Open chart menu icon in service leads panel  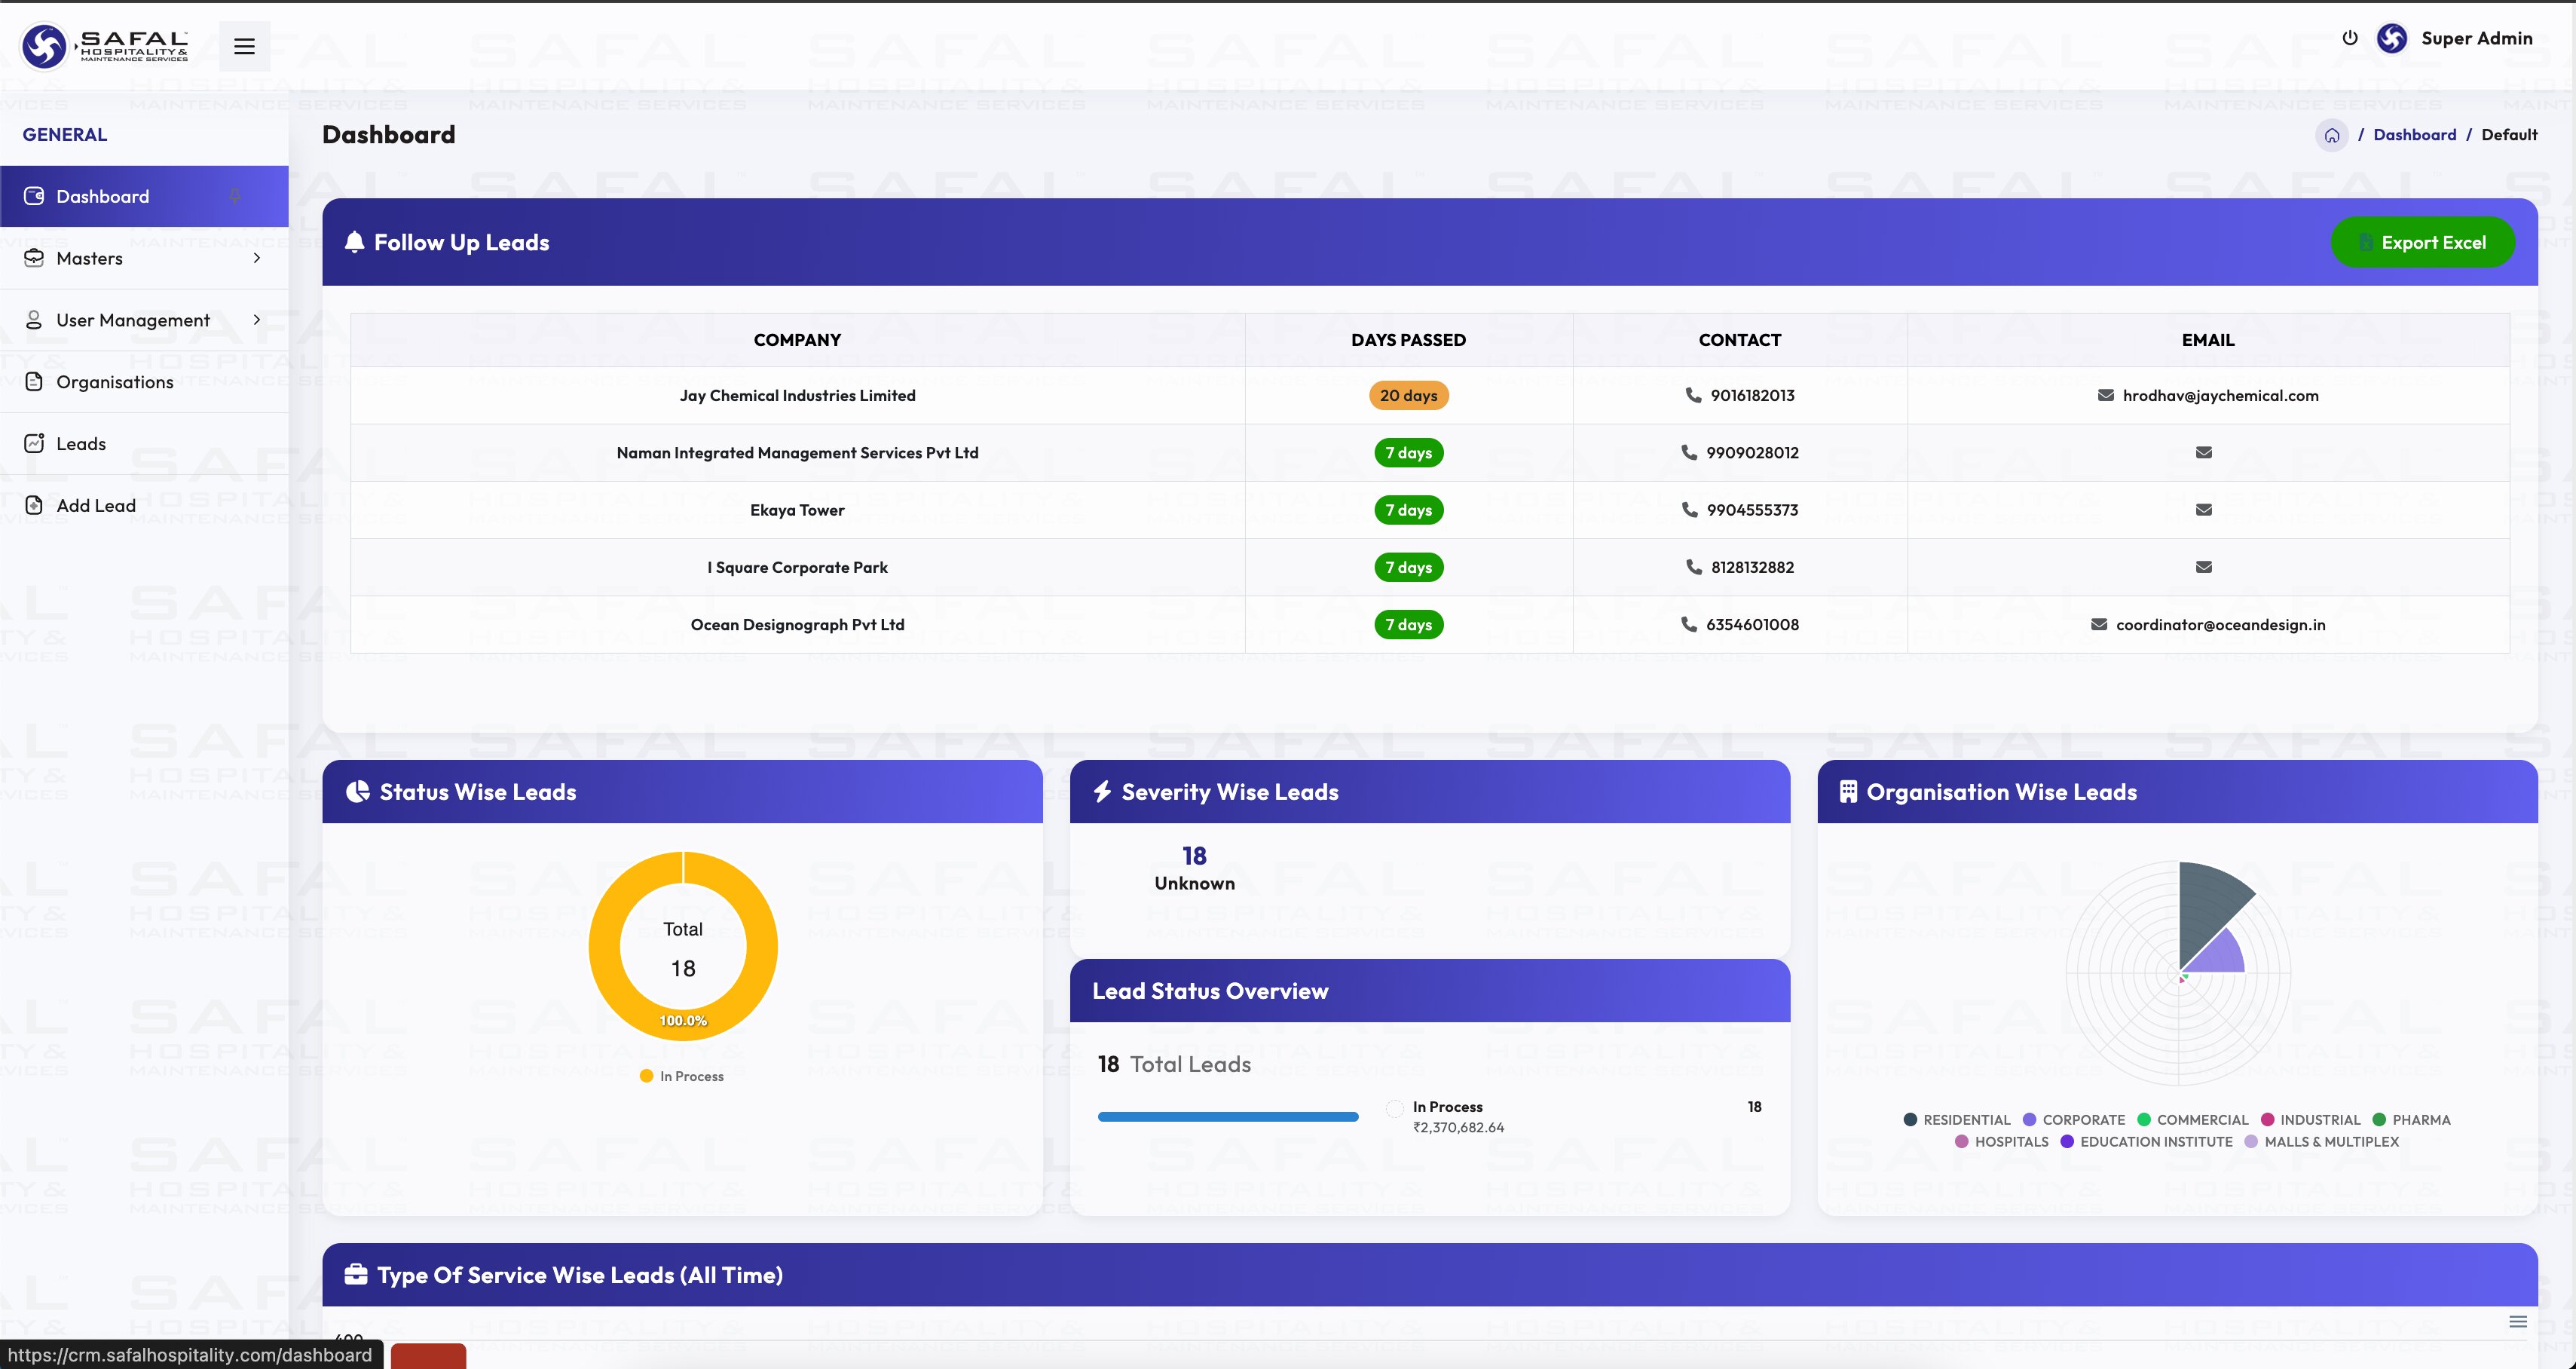pos(2517,1322)
